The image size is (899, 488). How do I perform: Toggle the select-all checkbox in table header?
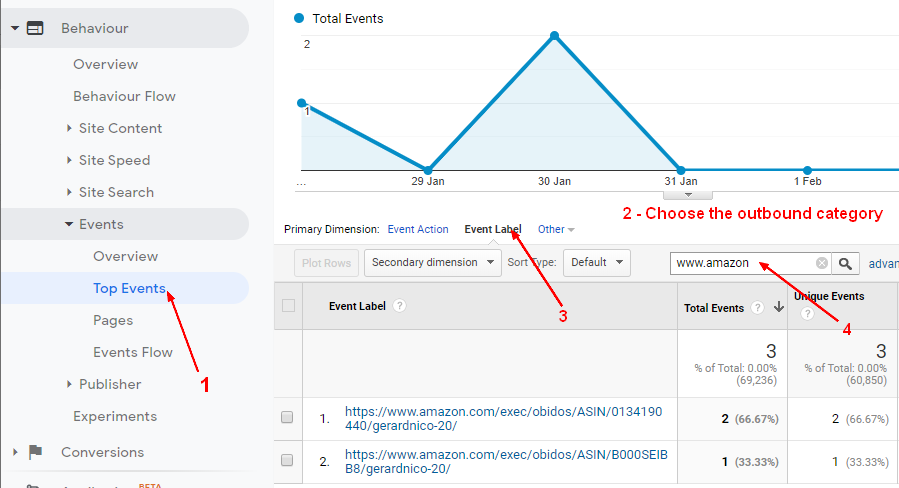click(x=288, y=306)
